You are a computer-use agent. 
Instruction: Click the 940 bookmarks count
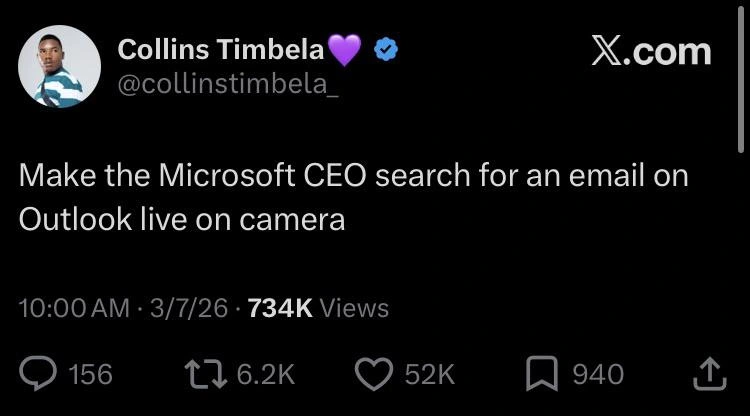tap(597, 375)
